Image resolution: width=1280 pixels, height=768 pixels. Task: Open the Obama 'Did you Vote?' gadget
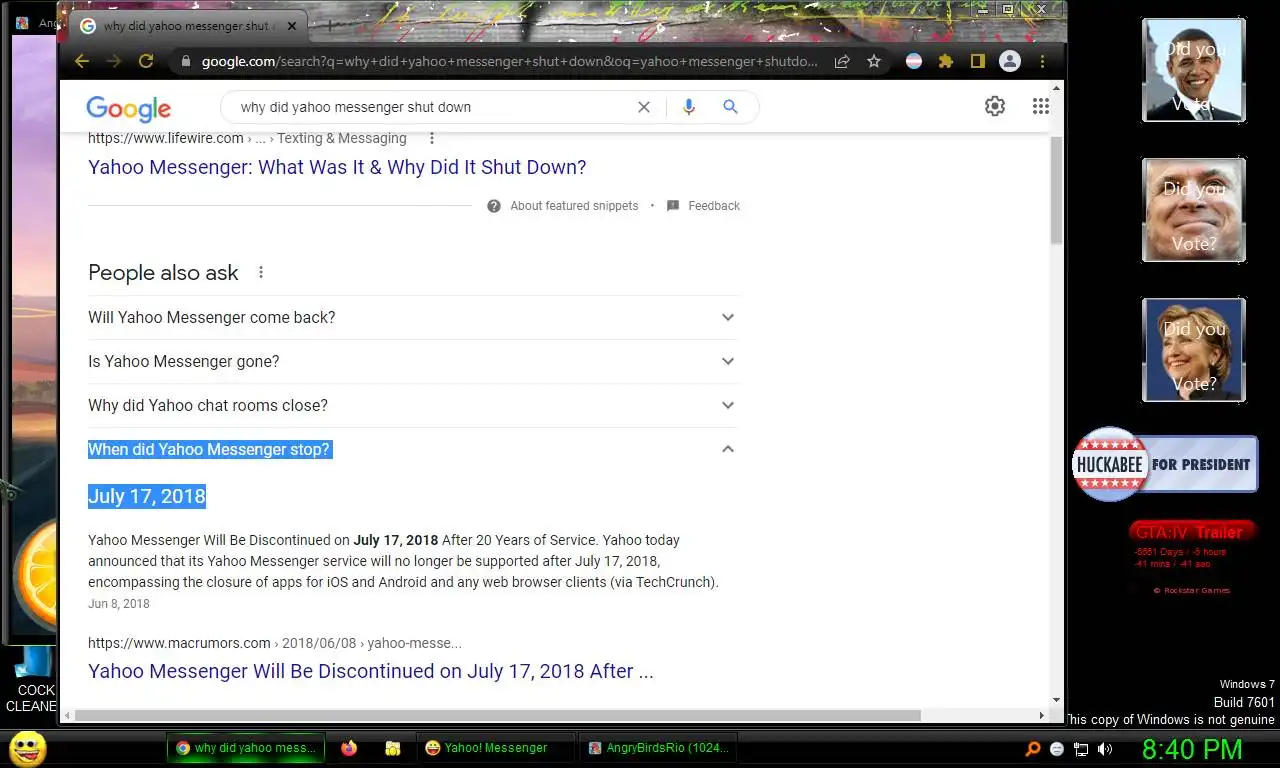[x=1194, y=70]
